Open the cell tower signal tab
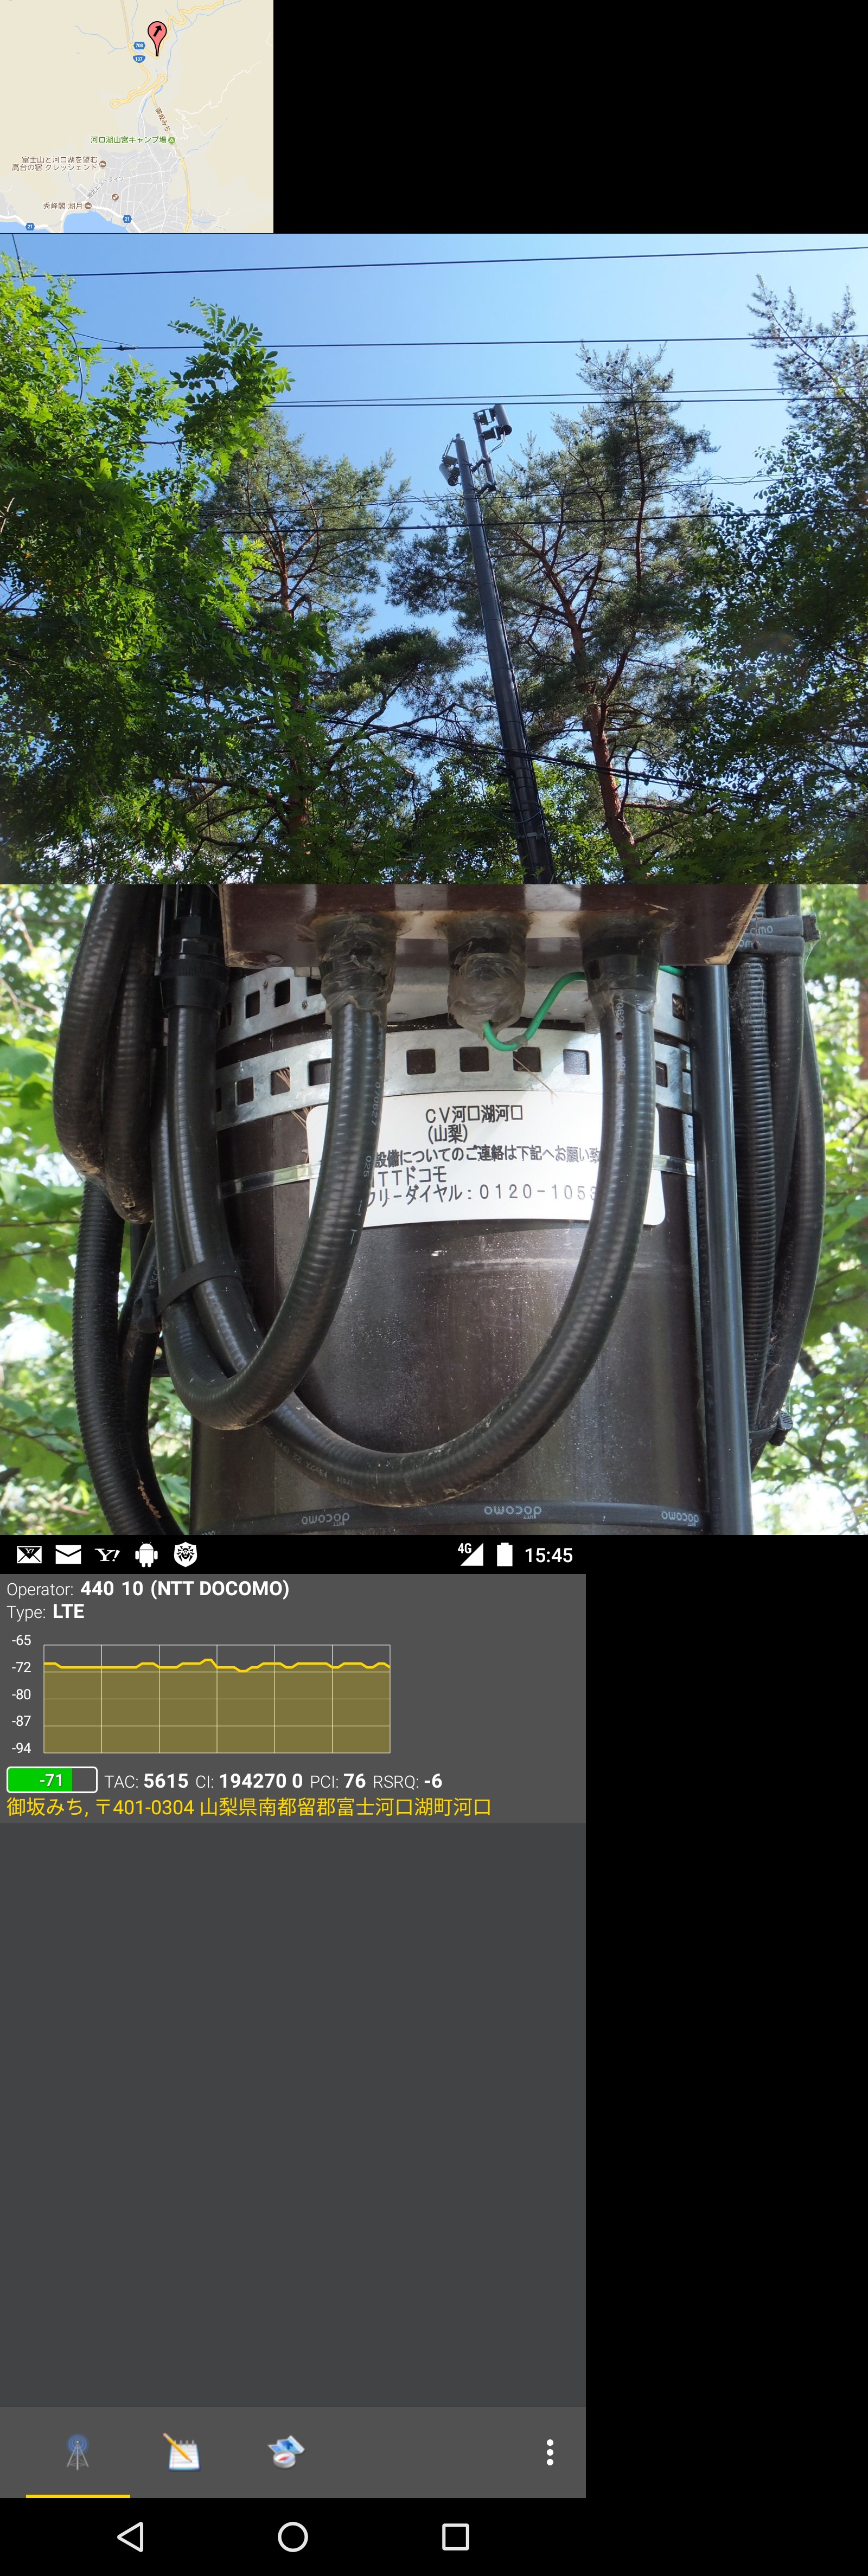The image size is (868, 2576). coord(78,2451)
